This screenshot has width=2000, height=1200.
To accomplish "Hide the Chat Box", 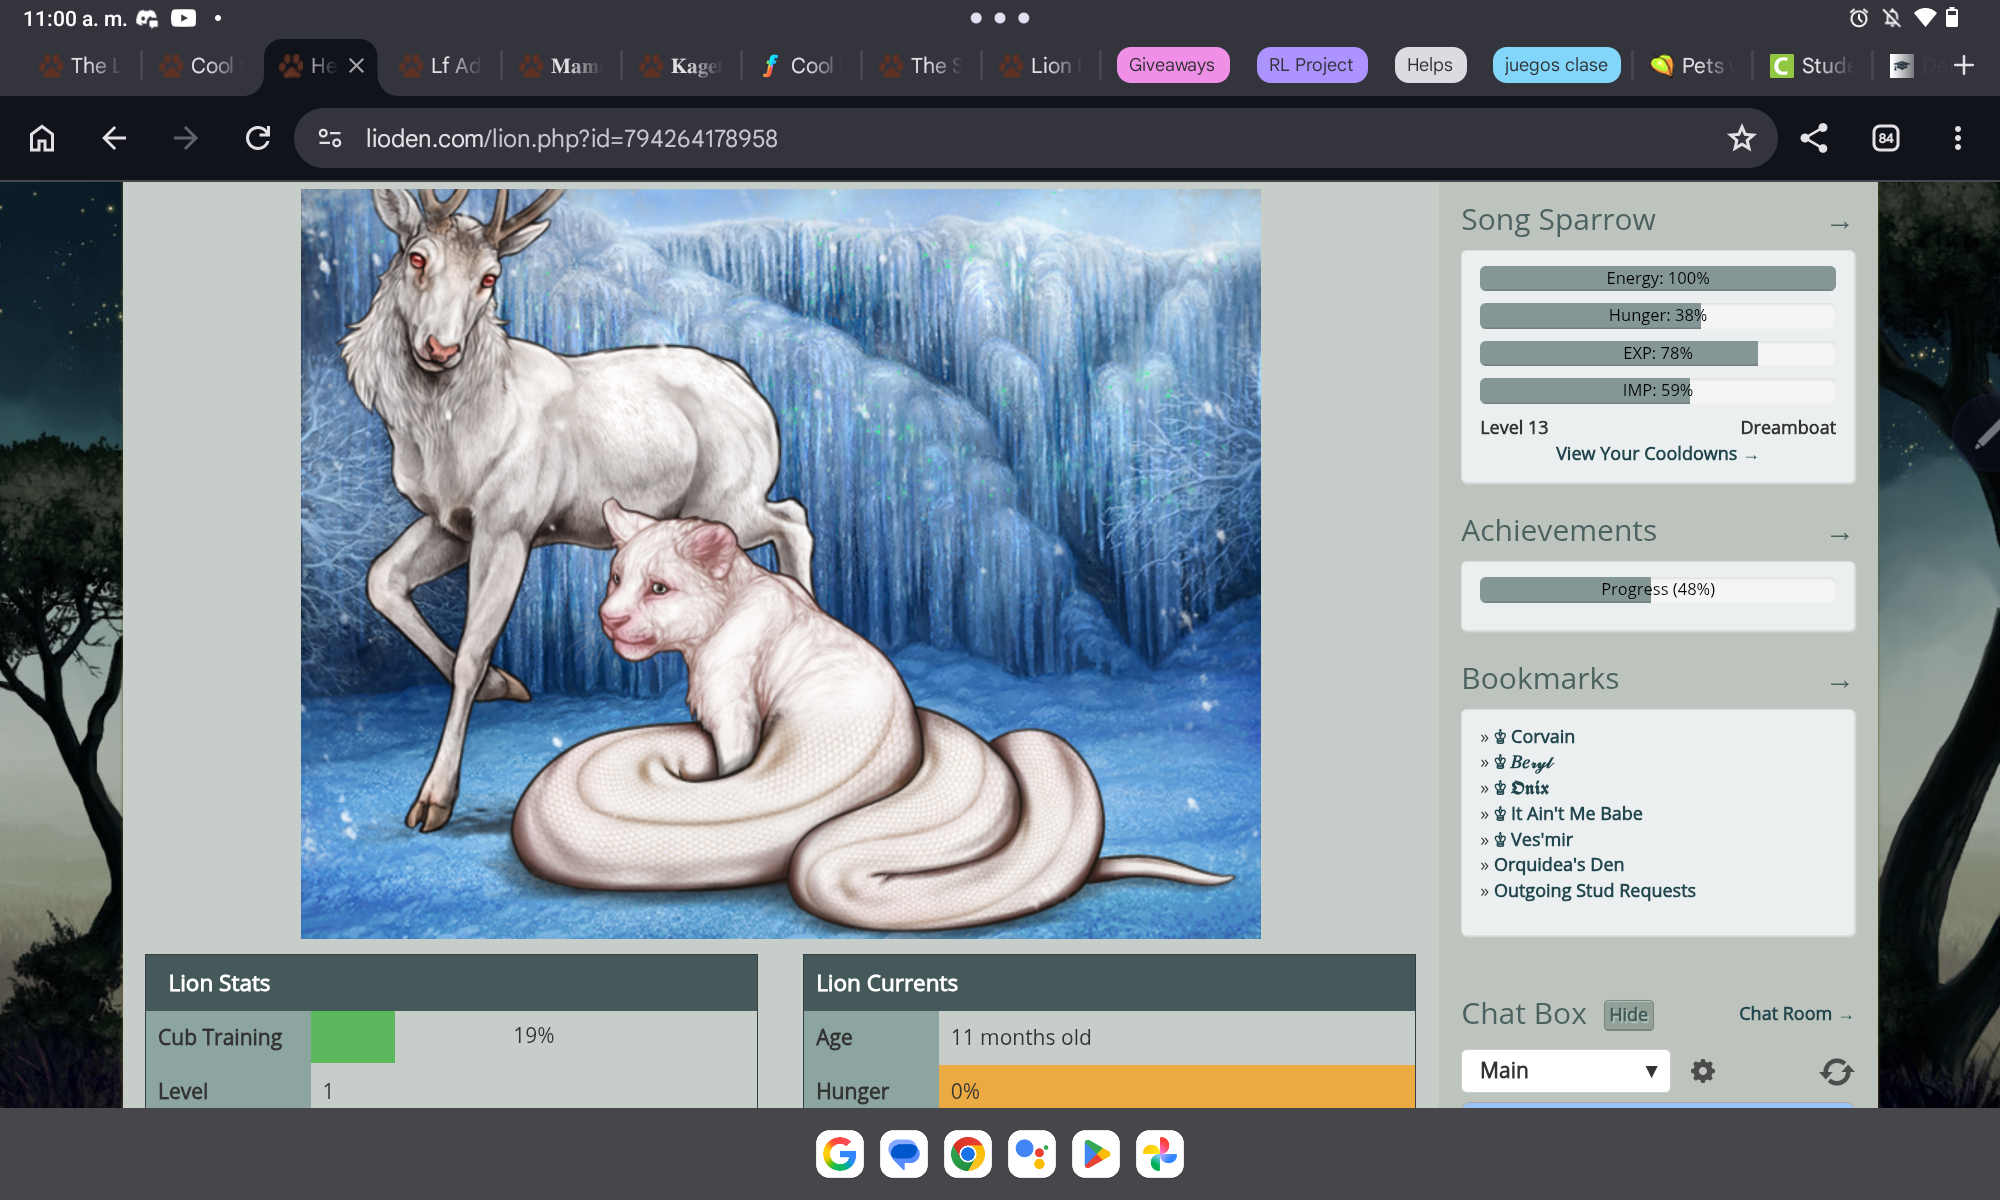I will 1628,1015.
